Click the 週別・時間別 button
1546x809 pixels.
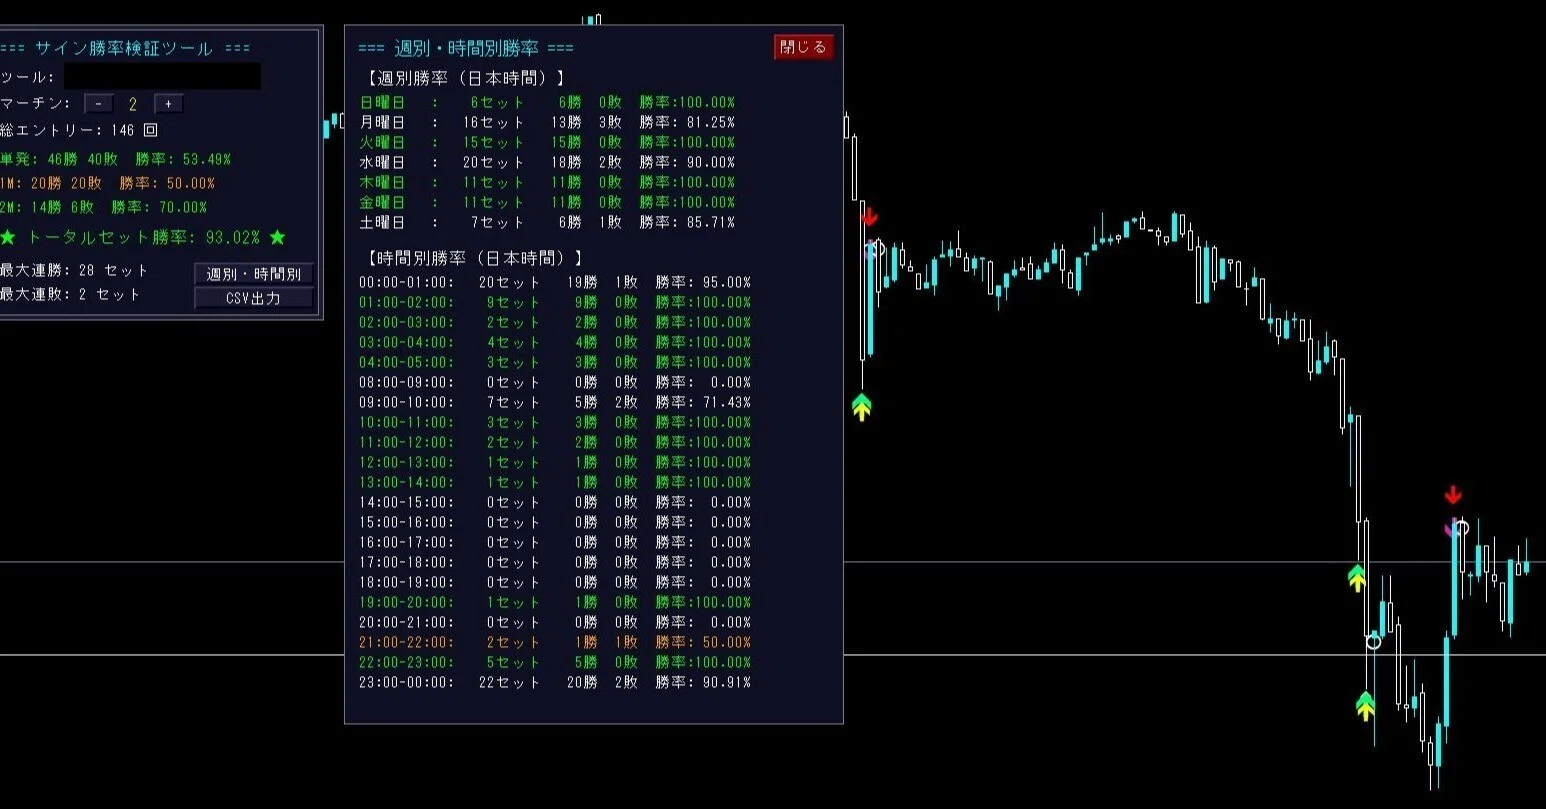point(253,274)
